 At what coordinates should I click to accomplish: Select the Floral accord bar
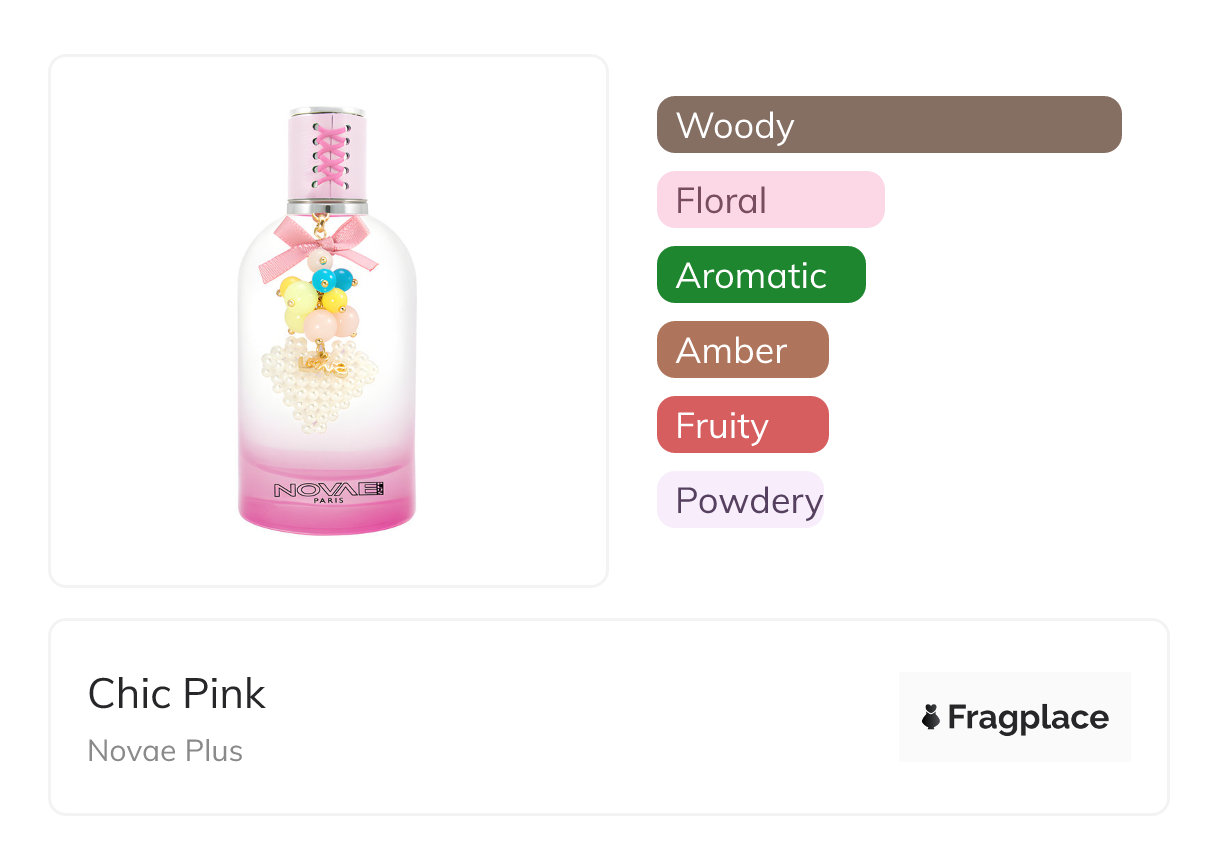770,200
